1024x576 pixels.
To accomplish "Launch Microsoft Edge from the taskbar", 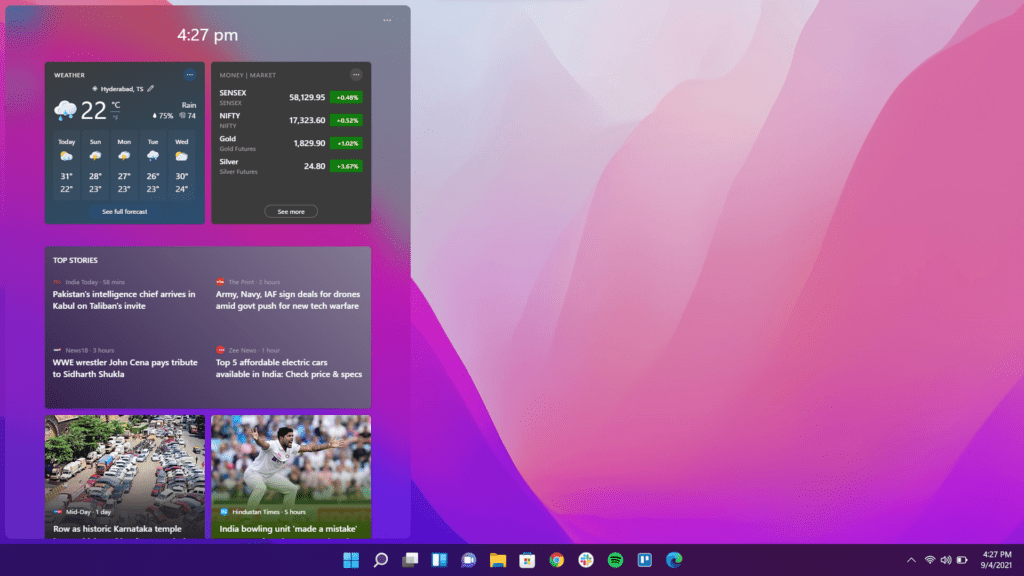I will (674, 560).
